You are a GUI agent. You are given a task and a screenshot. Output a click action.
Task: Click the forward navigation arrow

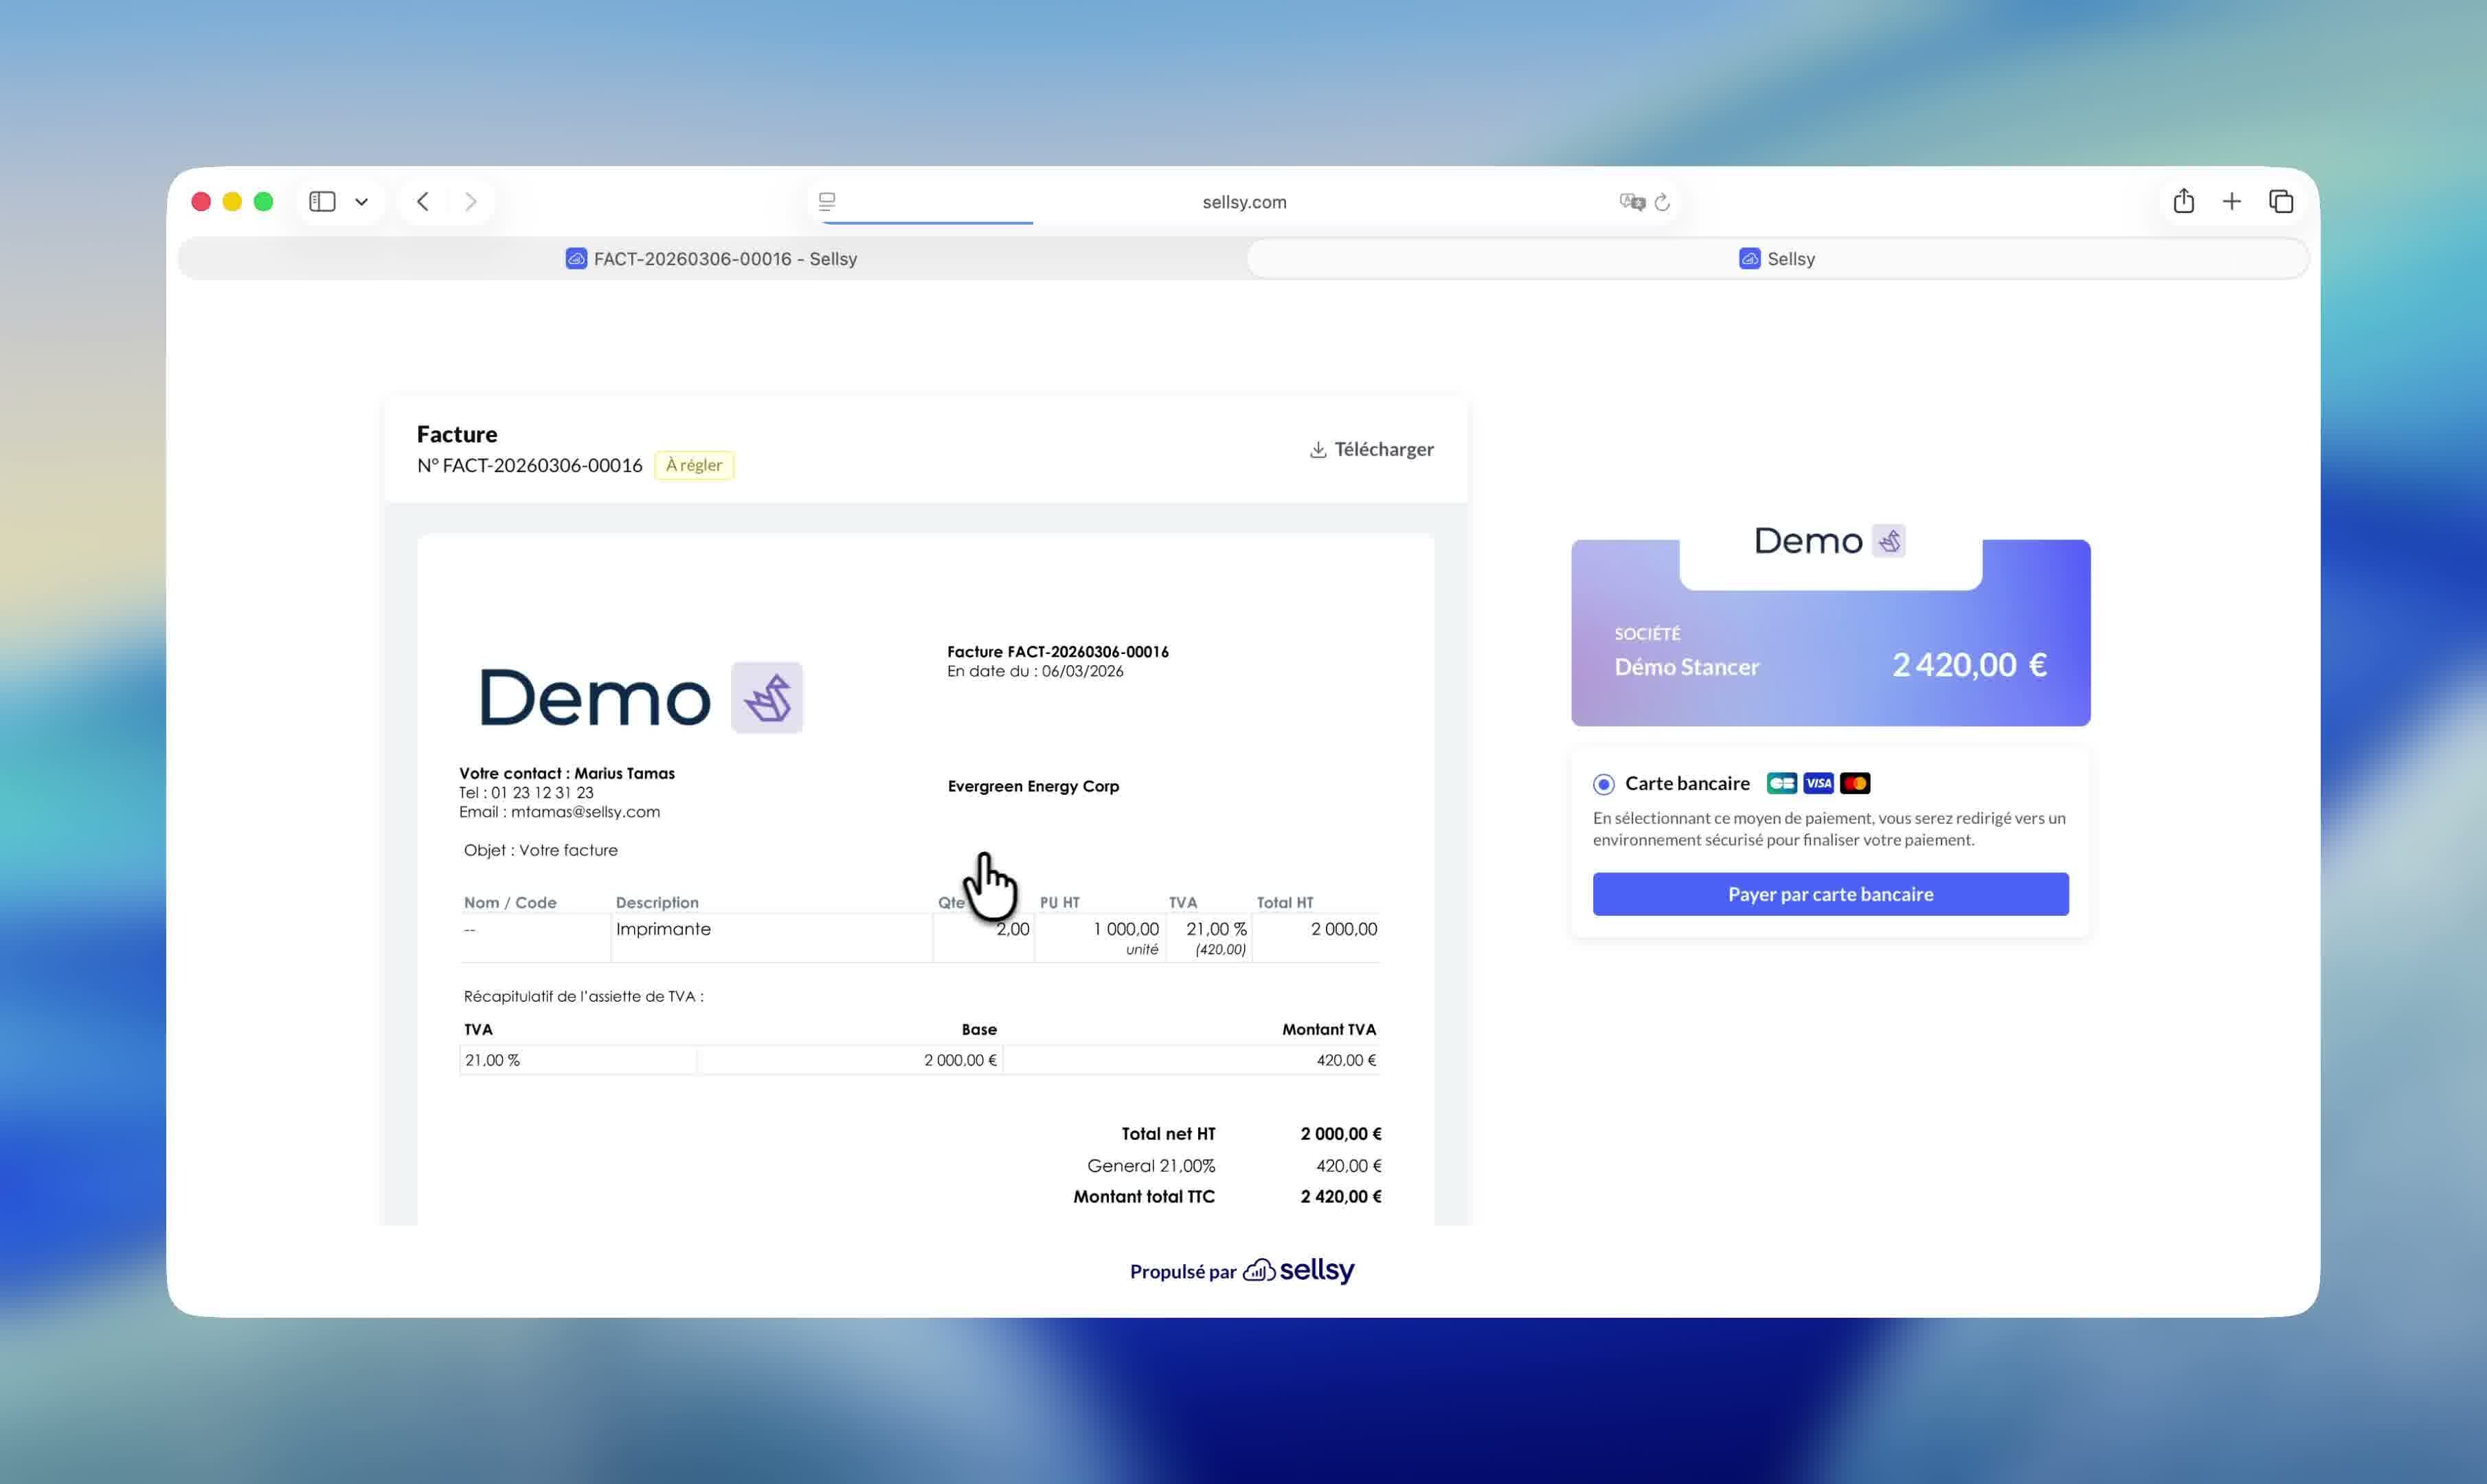(x=471, y=202)
